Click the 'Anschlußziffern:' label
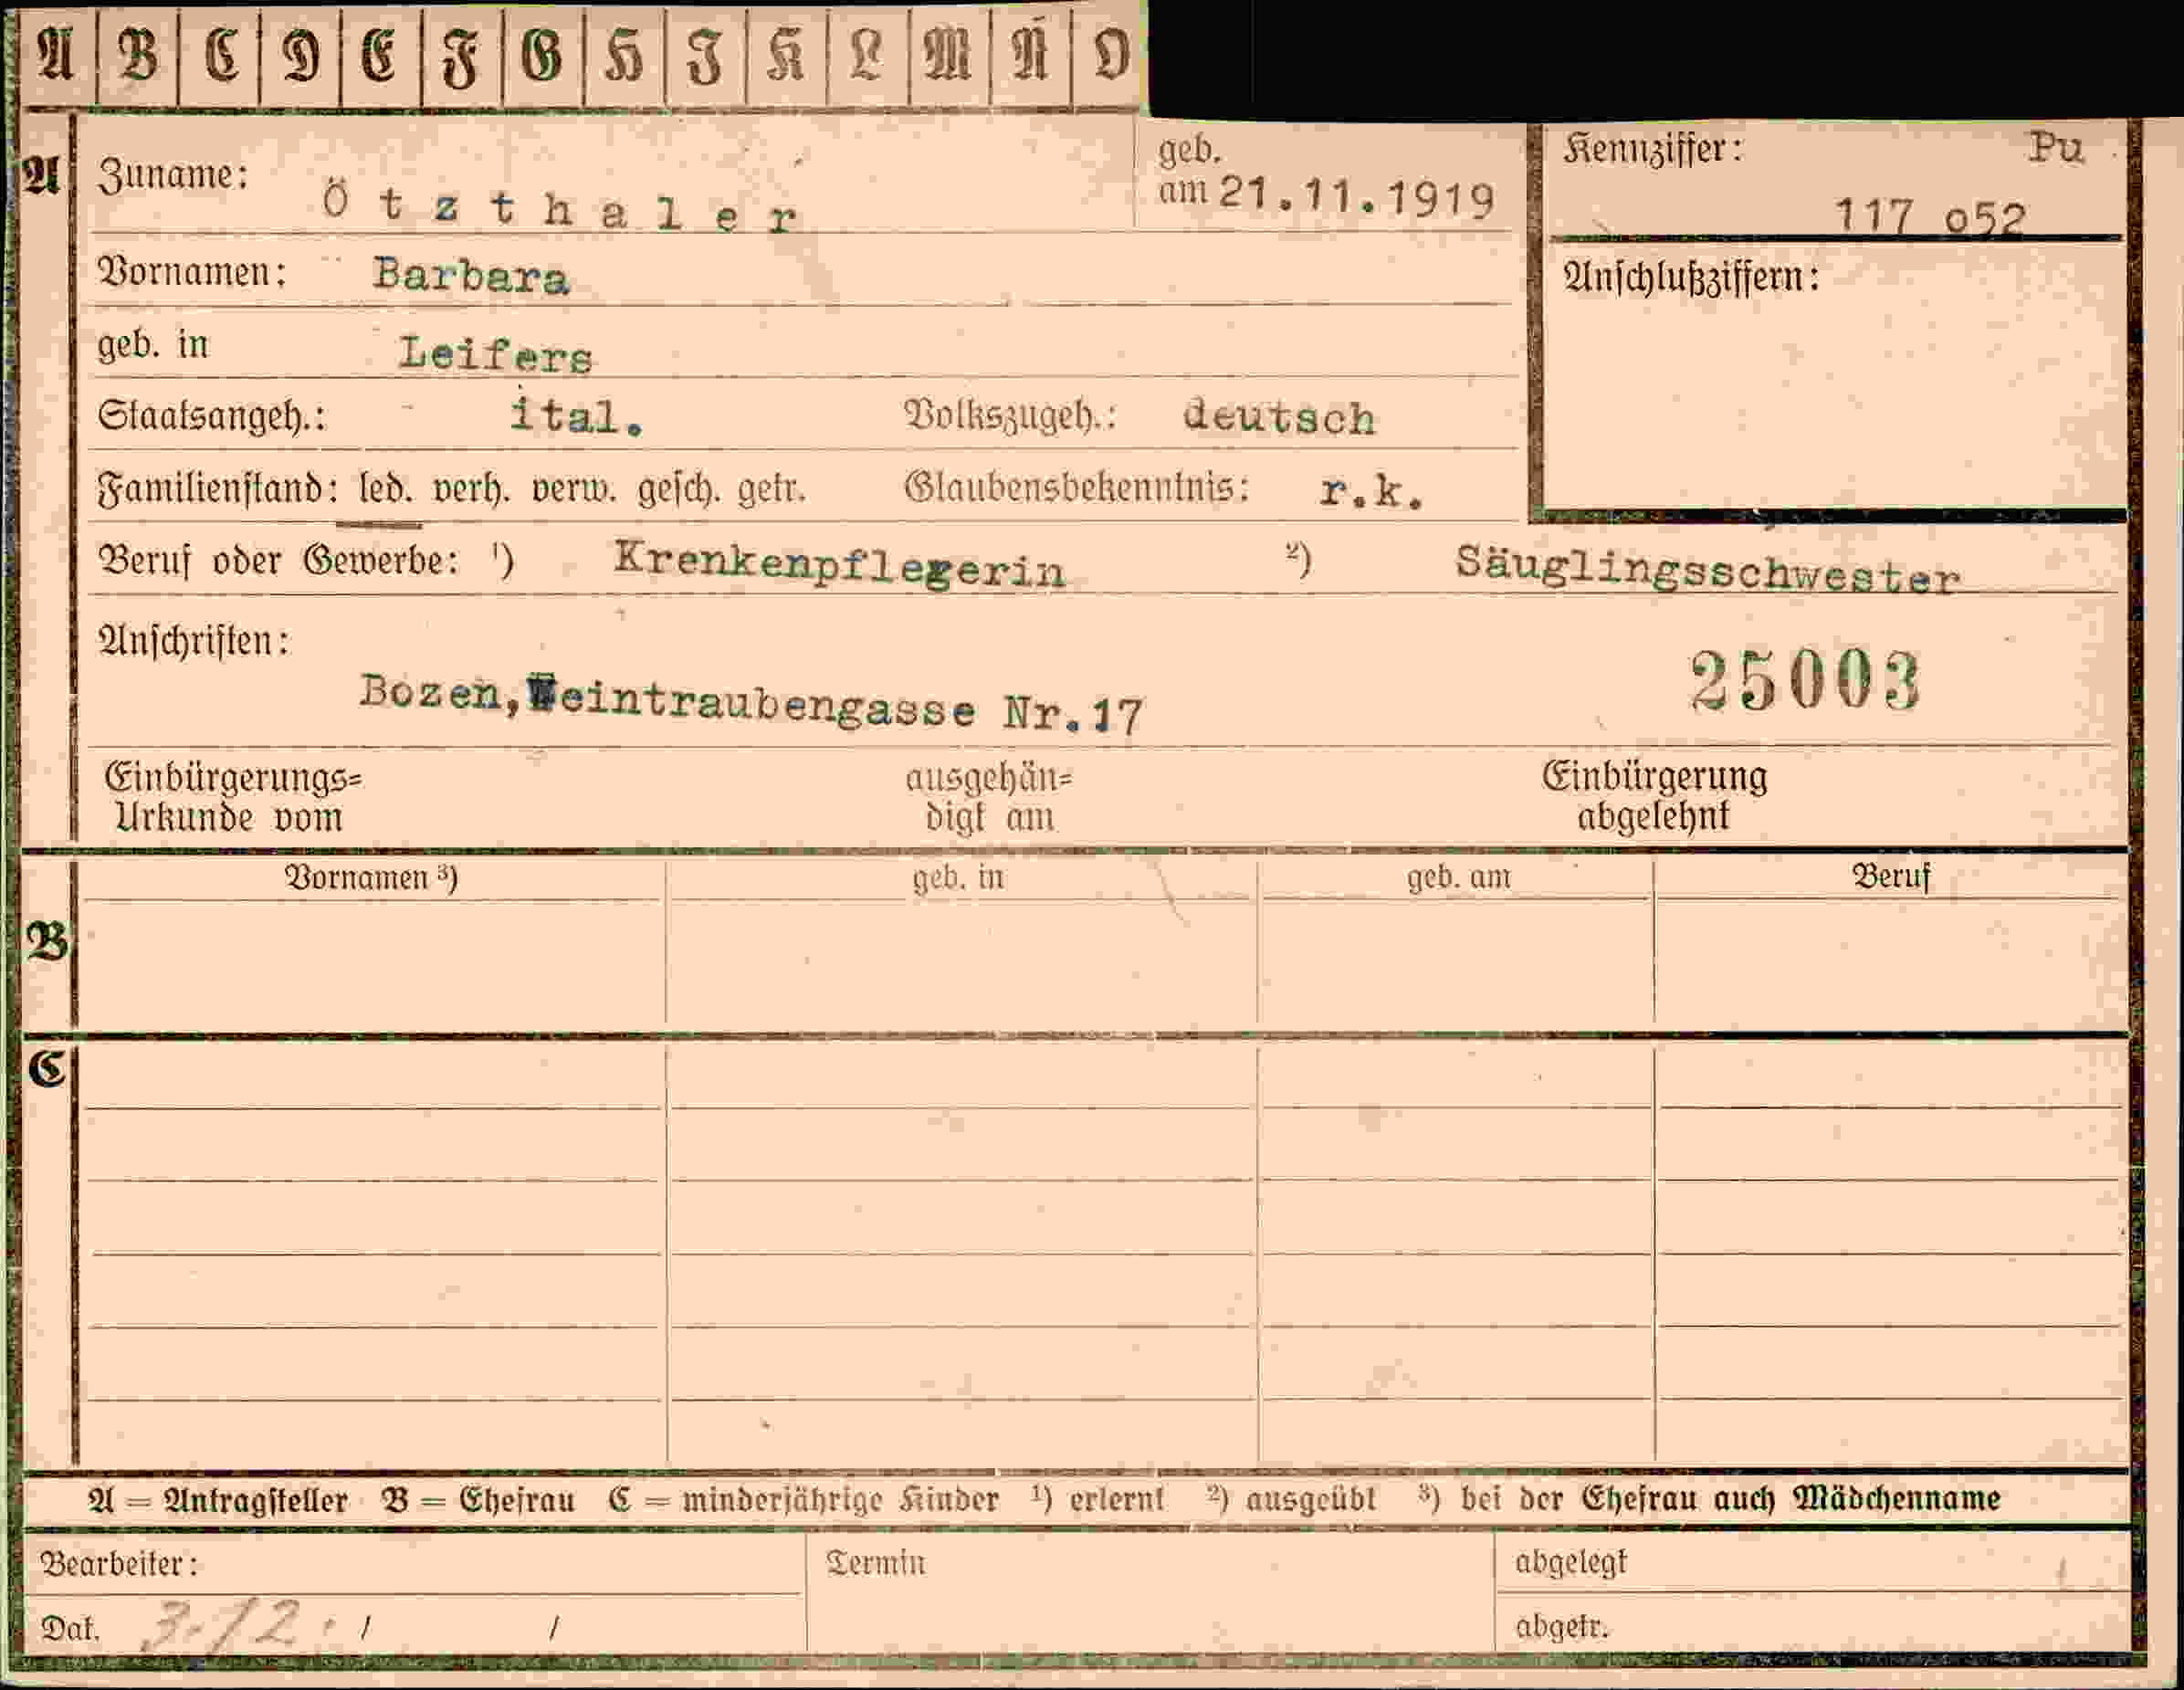Viewport: 2184px width, 1690px height. click(x=1691, y=277)
